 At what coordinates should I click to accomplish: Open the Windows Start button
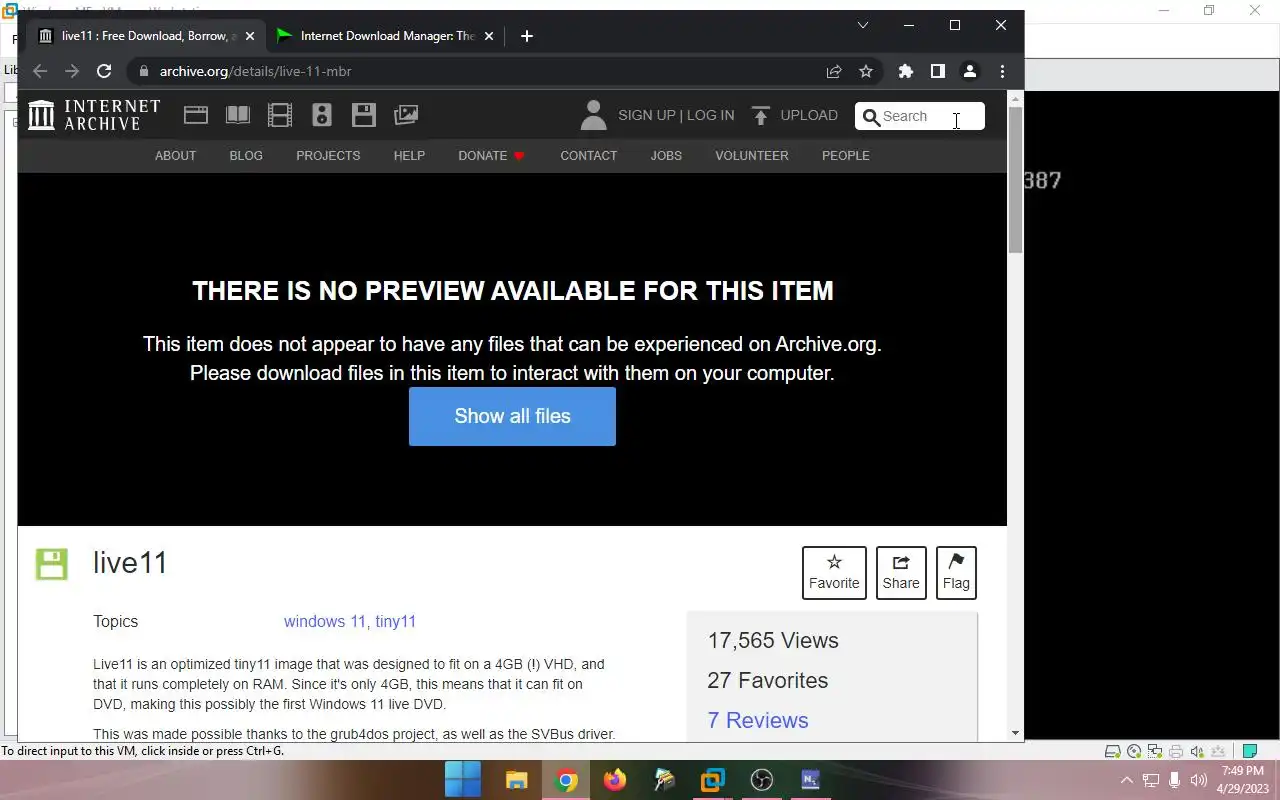463,780
